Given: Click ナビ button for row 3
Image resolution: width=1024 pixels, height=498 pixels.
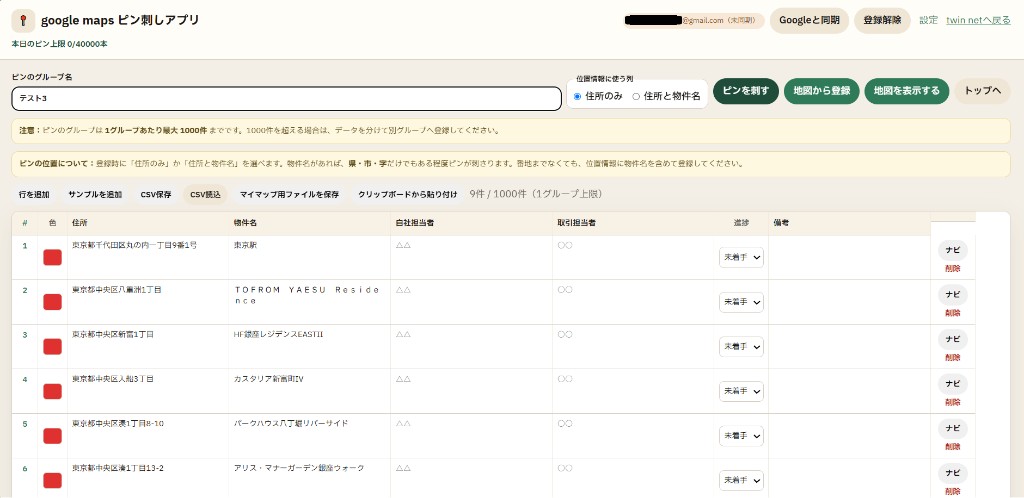Looking at the screenshot, I should point(952,339).
